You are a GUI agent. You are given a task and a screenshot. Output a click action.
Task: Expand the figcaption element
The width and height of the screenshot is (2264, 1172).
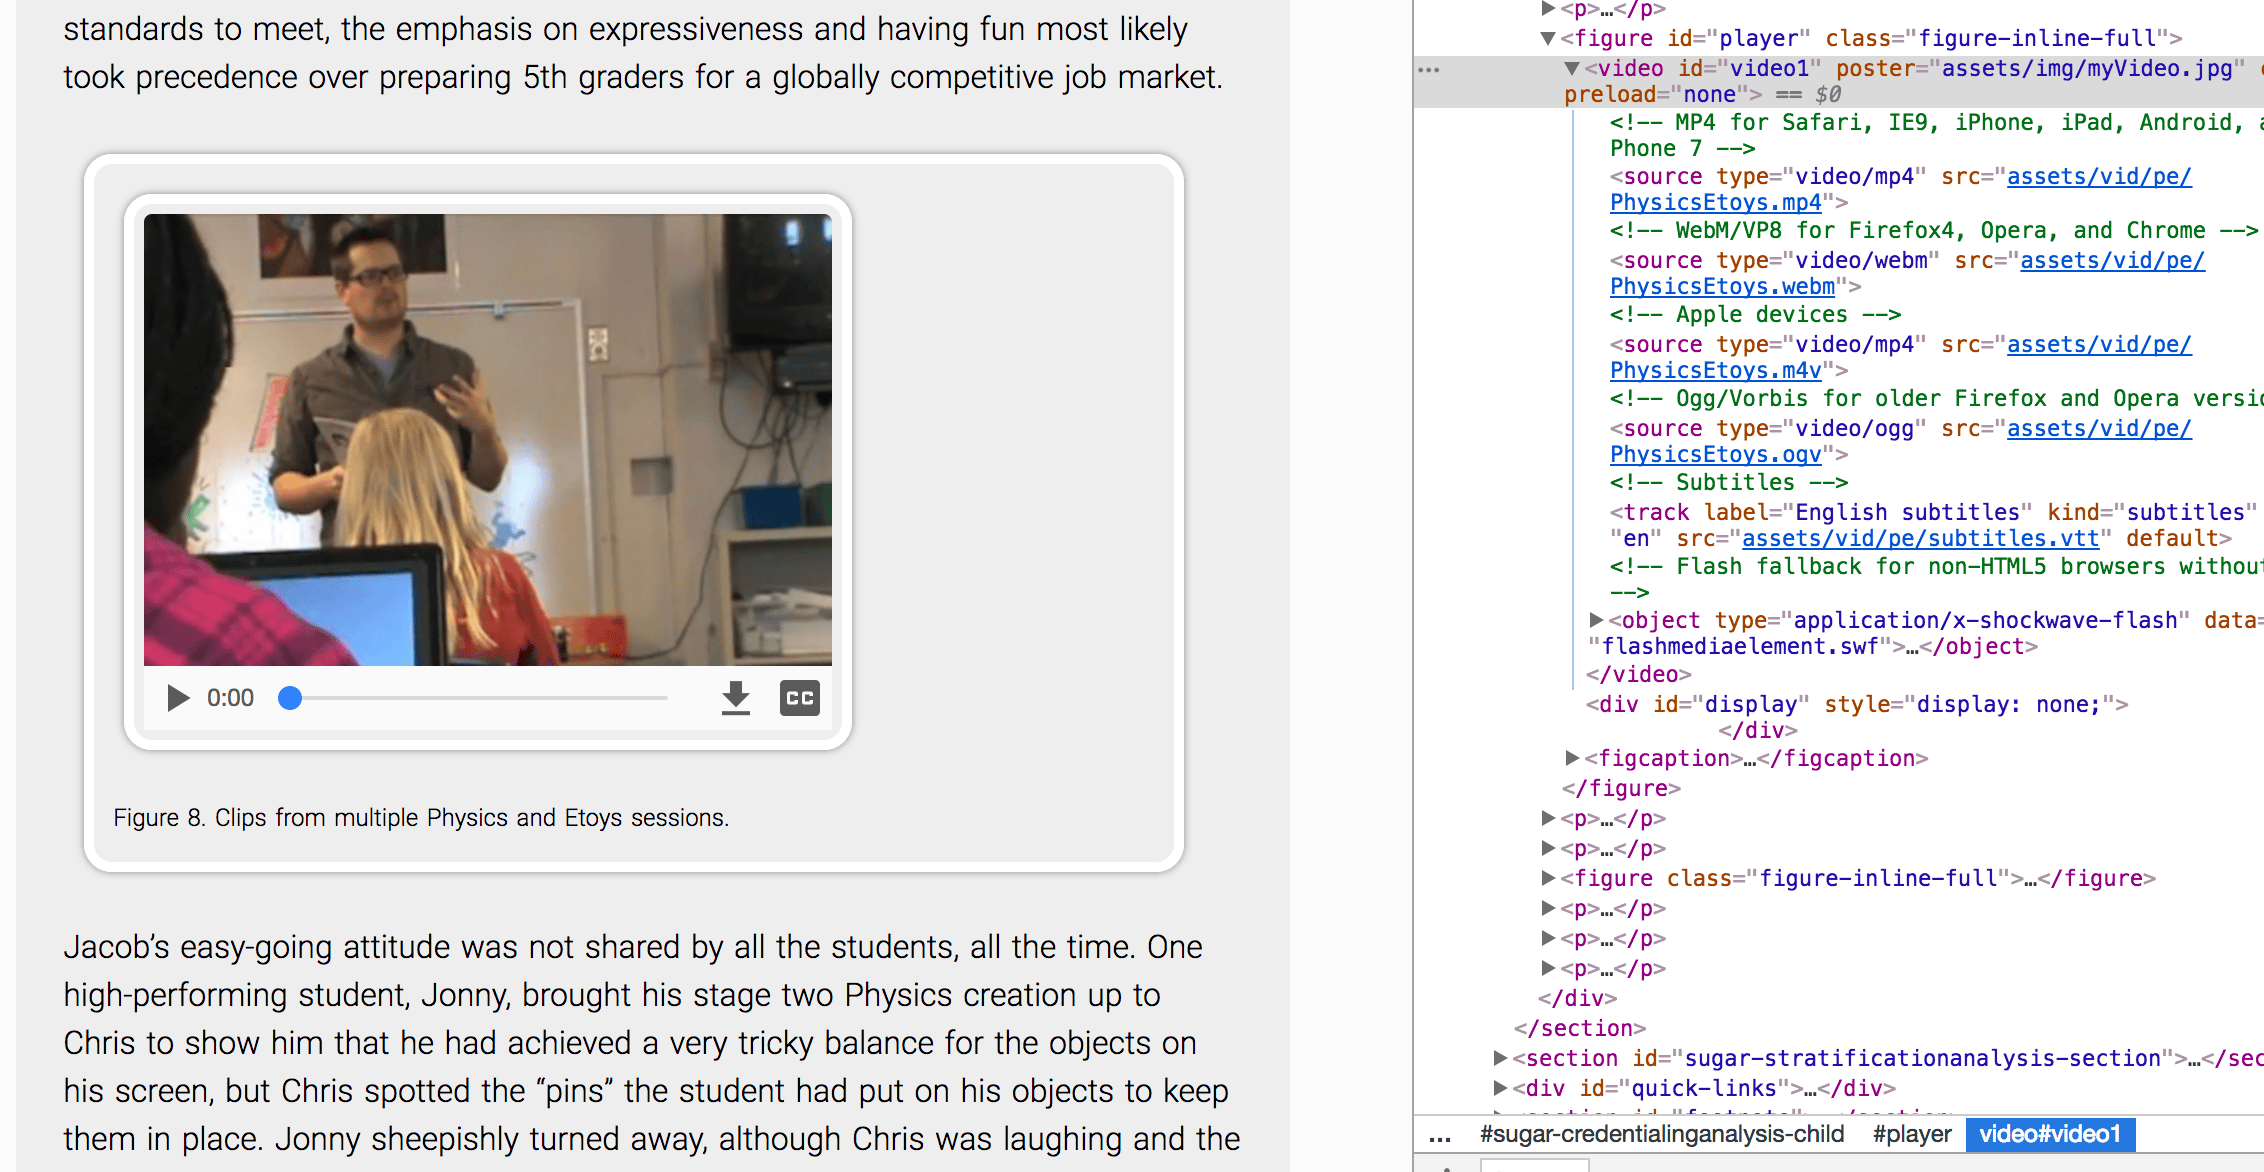tap(1572, 759)
